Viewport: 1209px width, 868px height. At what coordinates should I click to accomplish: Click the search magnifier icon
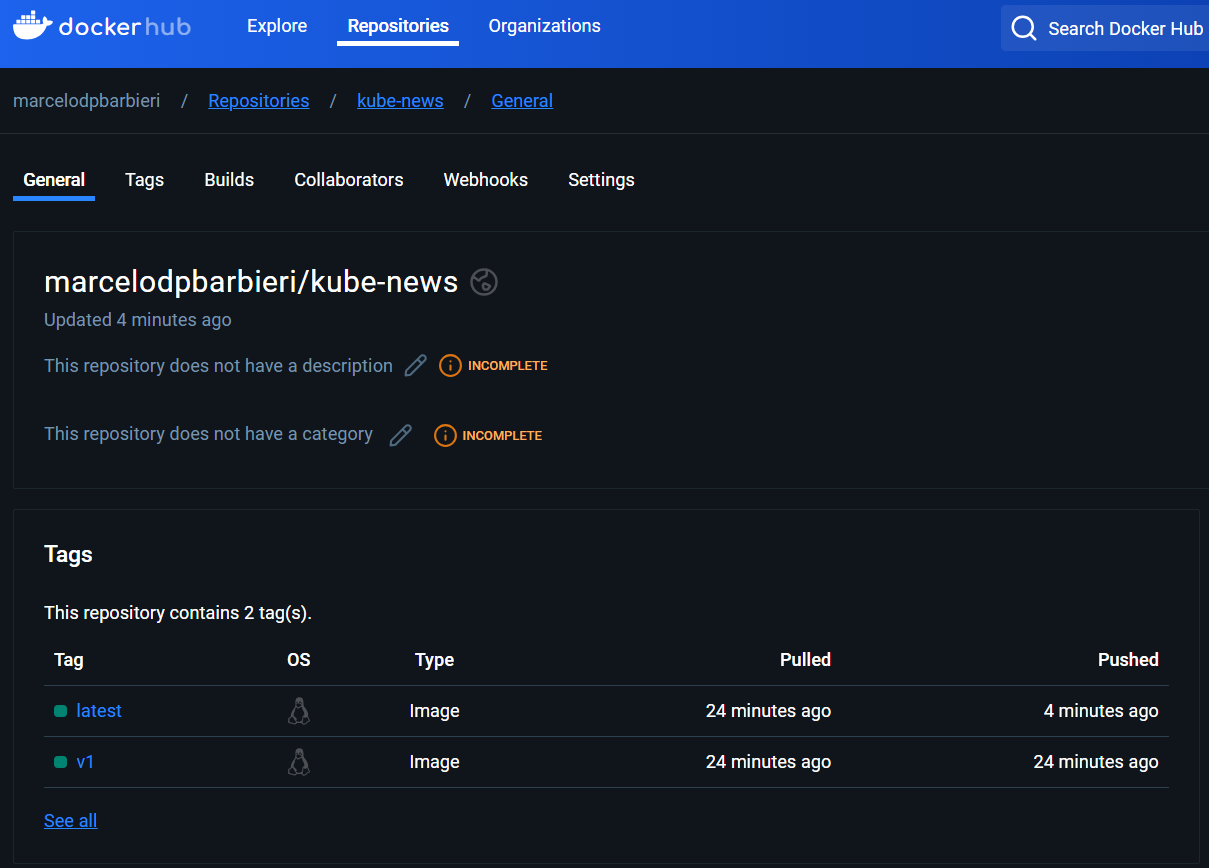click(1024, 28)
